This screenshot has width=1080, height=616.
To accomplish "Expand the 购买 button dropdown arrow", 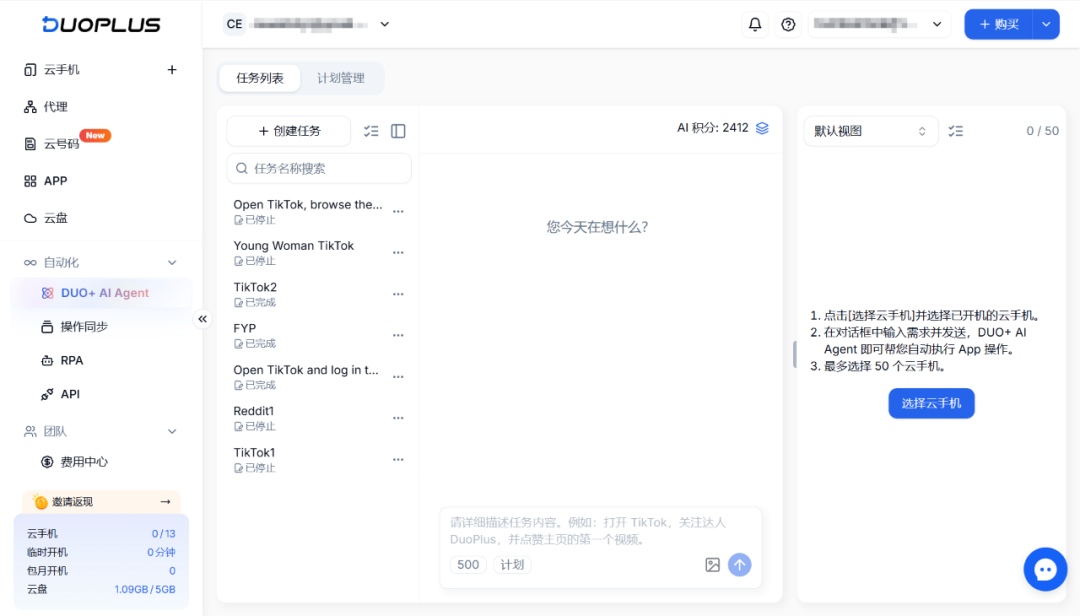I will (x=1046, y=24).
